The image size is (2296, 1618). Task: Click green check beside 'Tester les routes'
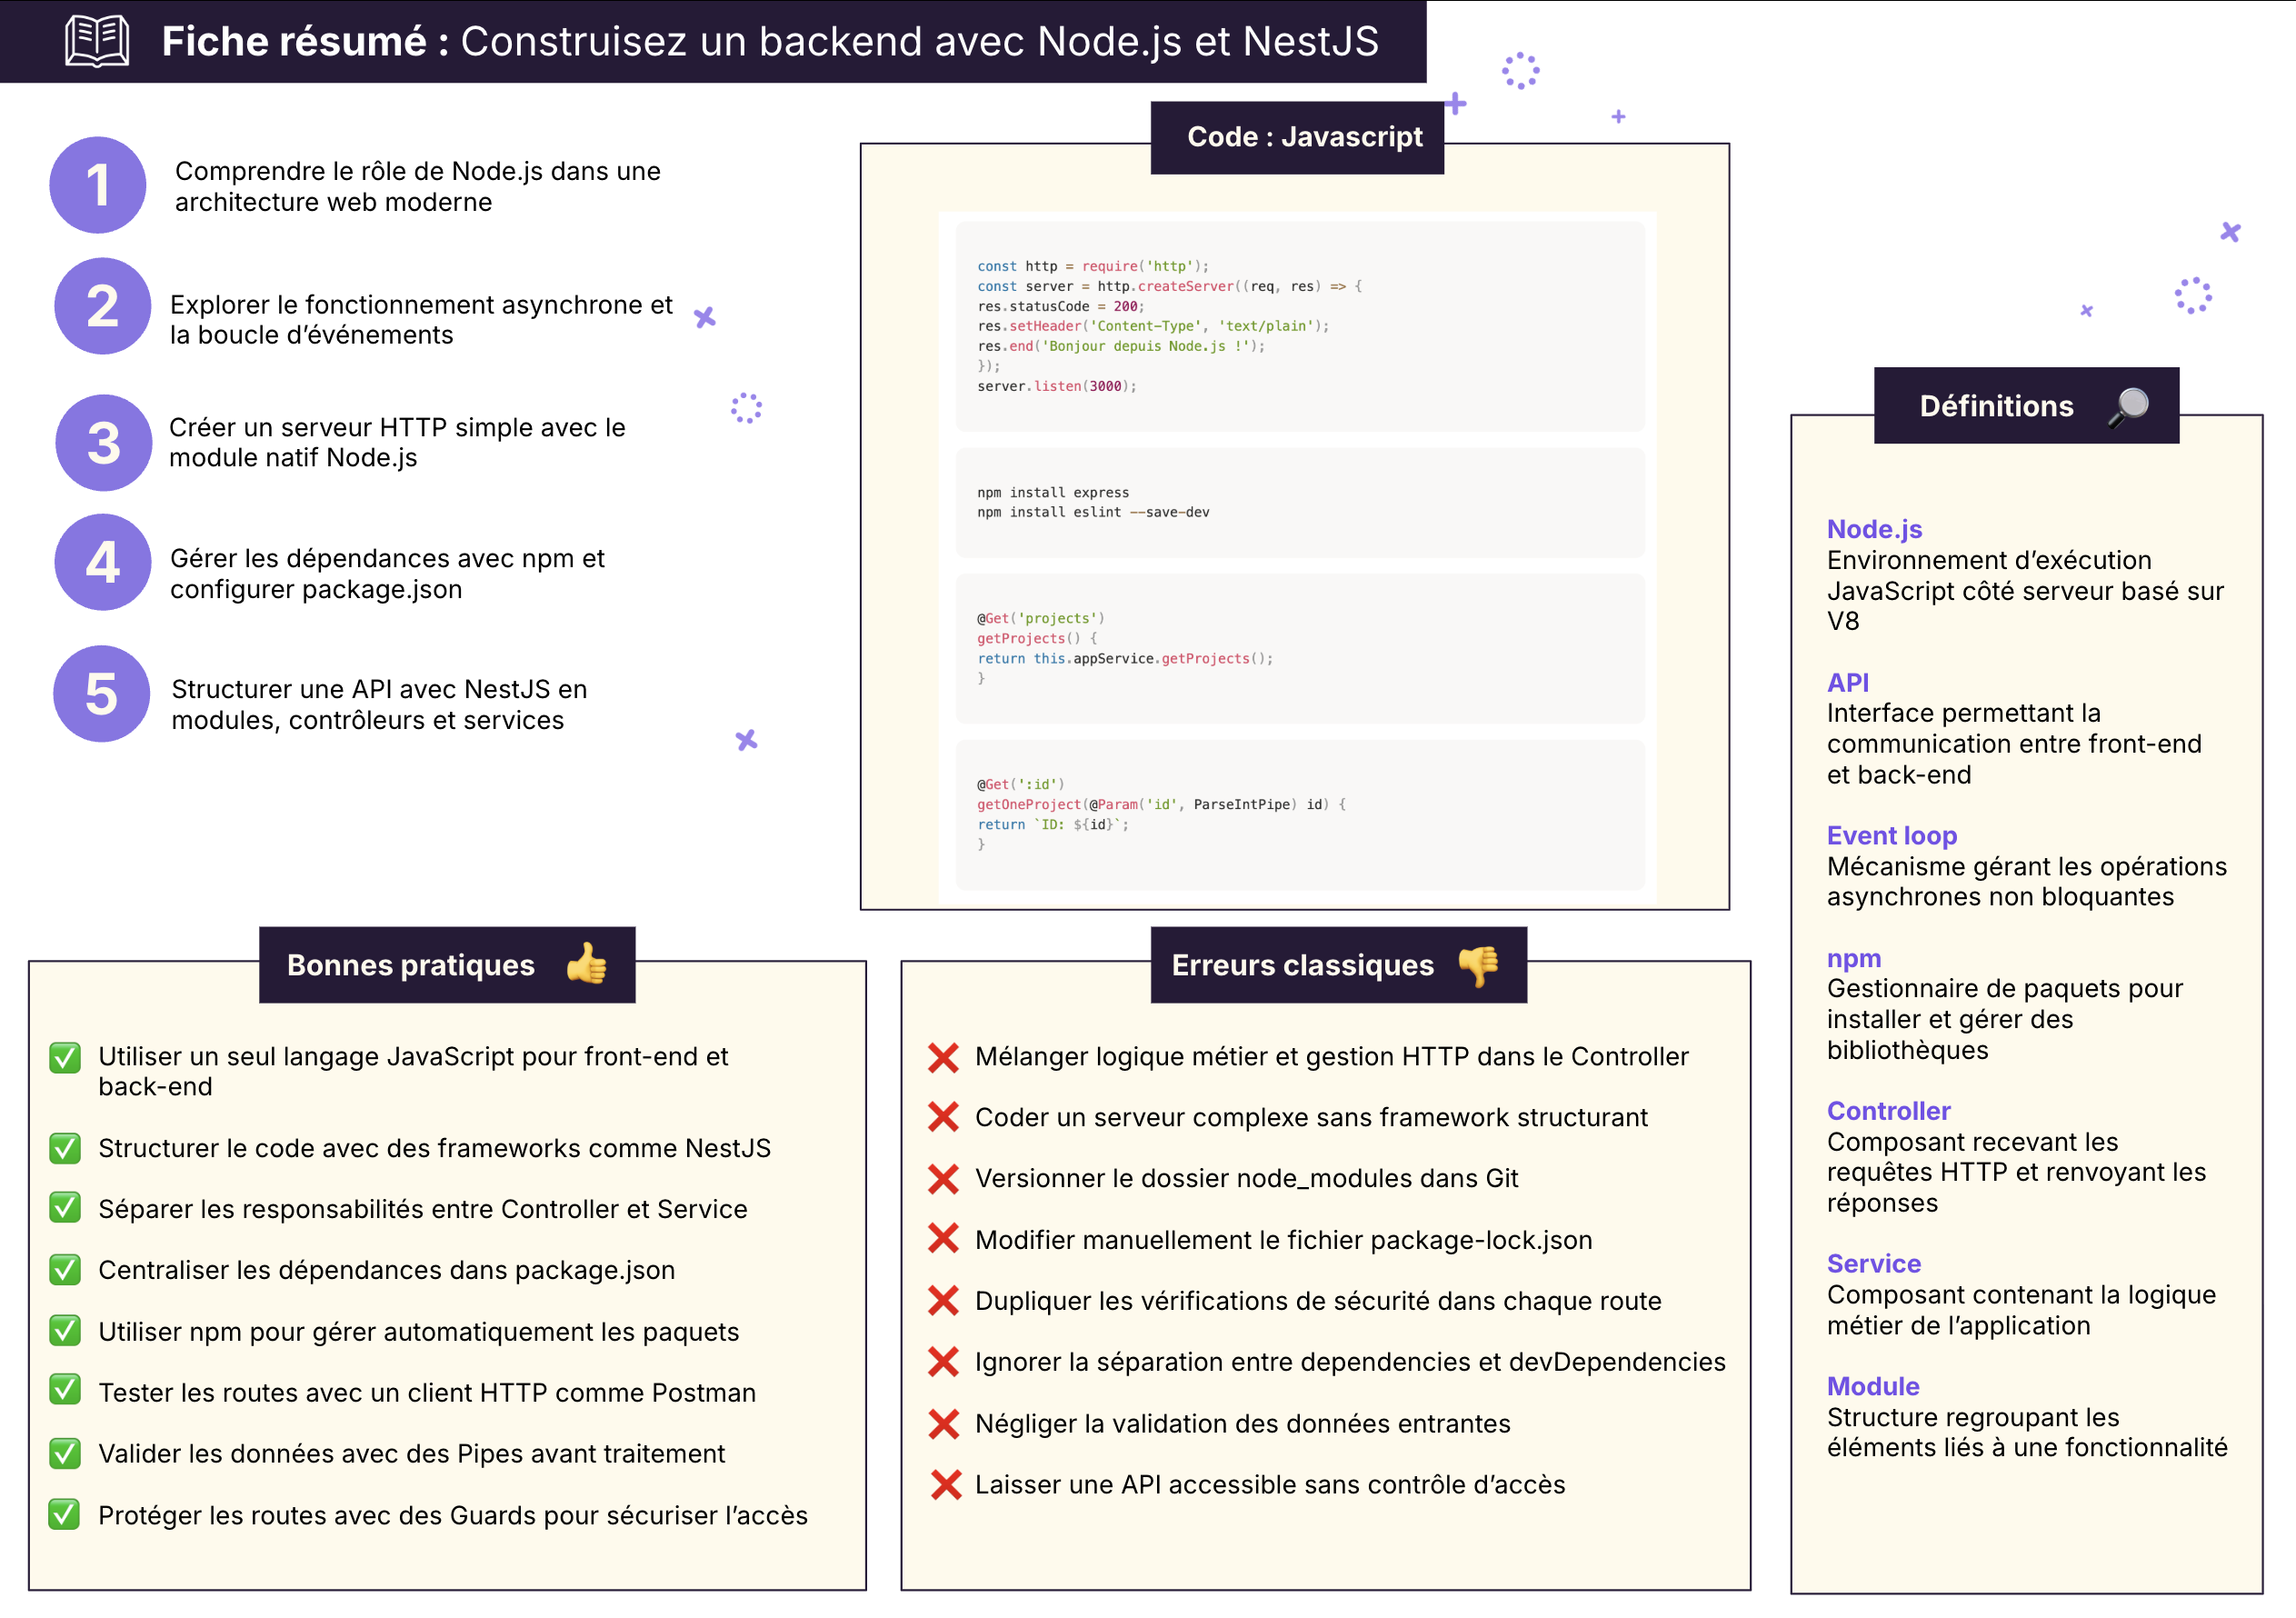(65, 1390)
